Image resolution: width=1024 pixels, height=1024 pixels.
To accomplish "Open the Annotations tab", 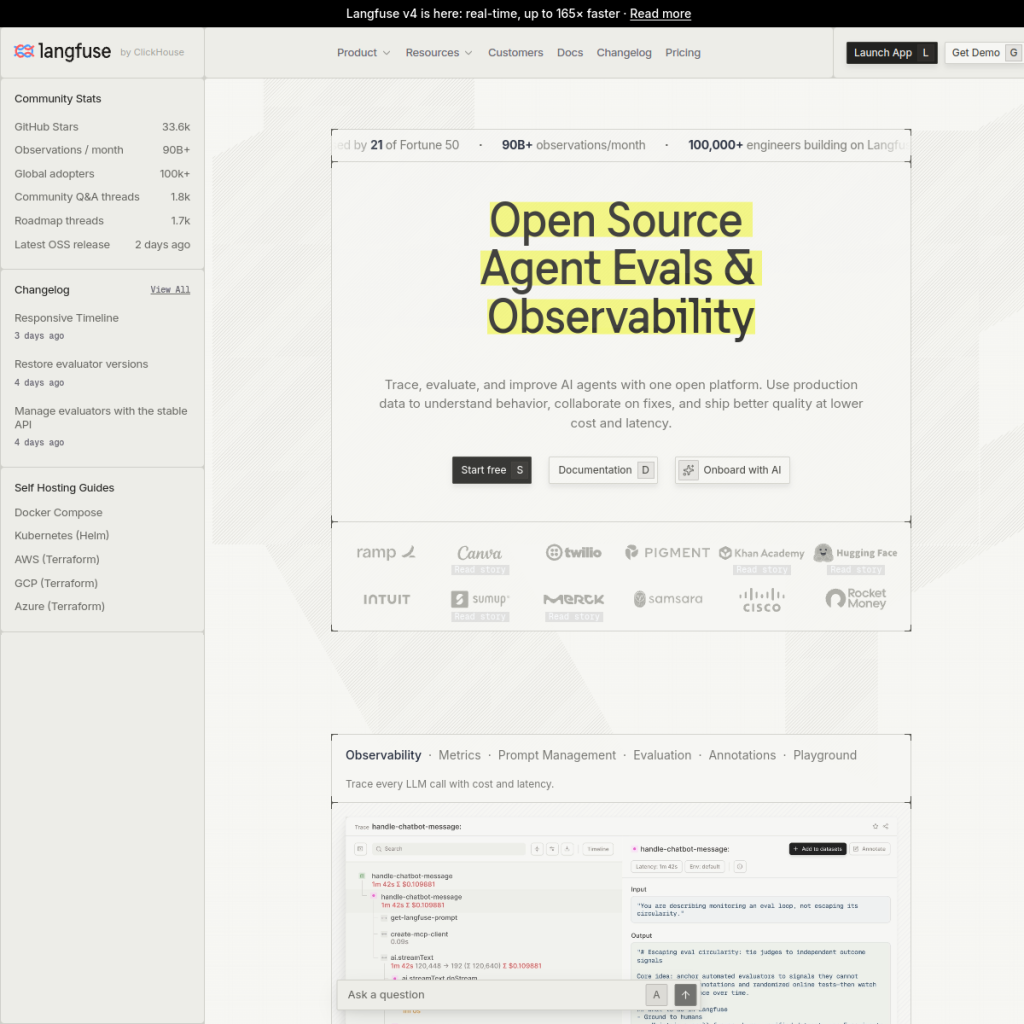I will (x=742, y=755).
